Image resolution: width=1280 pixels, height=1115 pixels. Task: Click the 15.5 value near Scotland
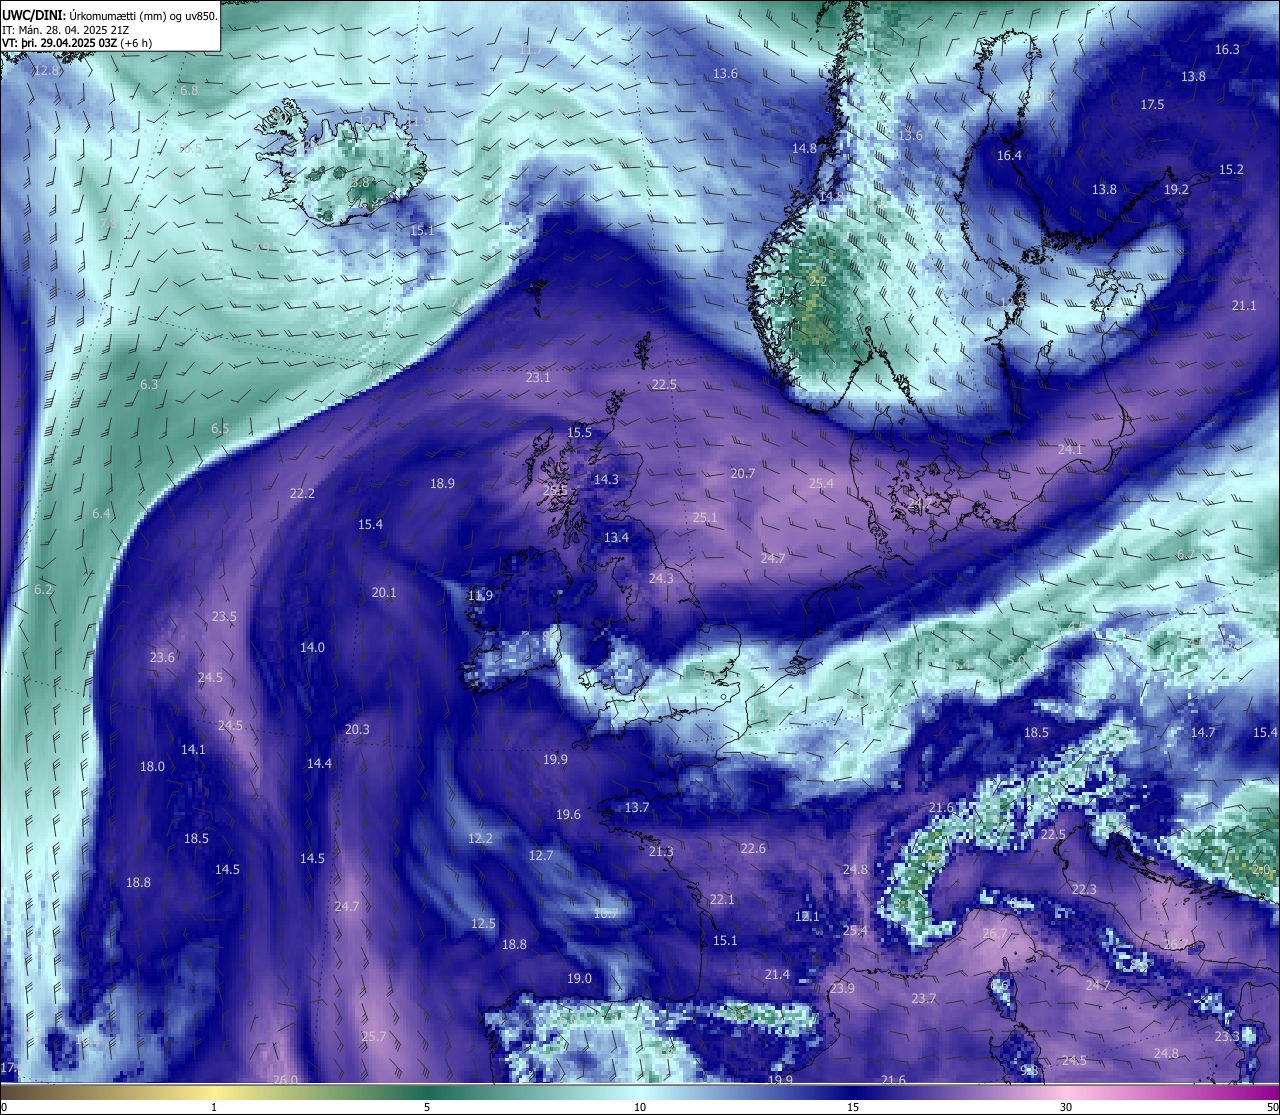[580, 433]
